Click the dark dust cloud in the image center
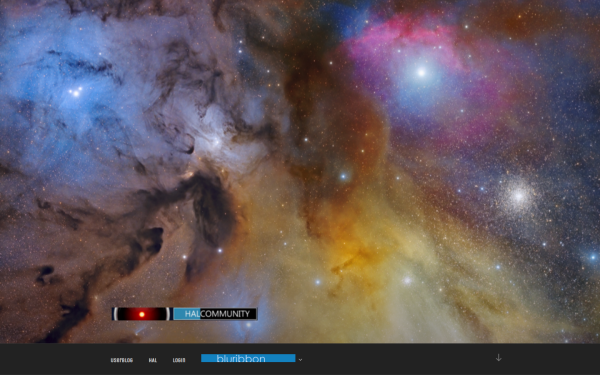Image resolution: width=600 pixels, height=375 pixels. [210, 210]
